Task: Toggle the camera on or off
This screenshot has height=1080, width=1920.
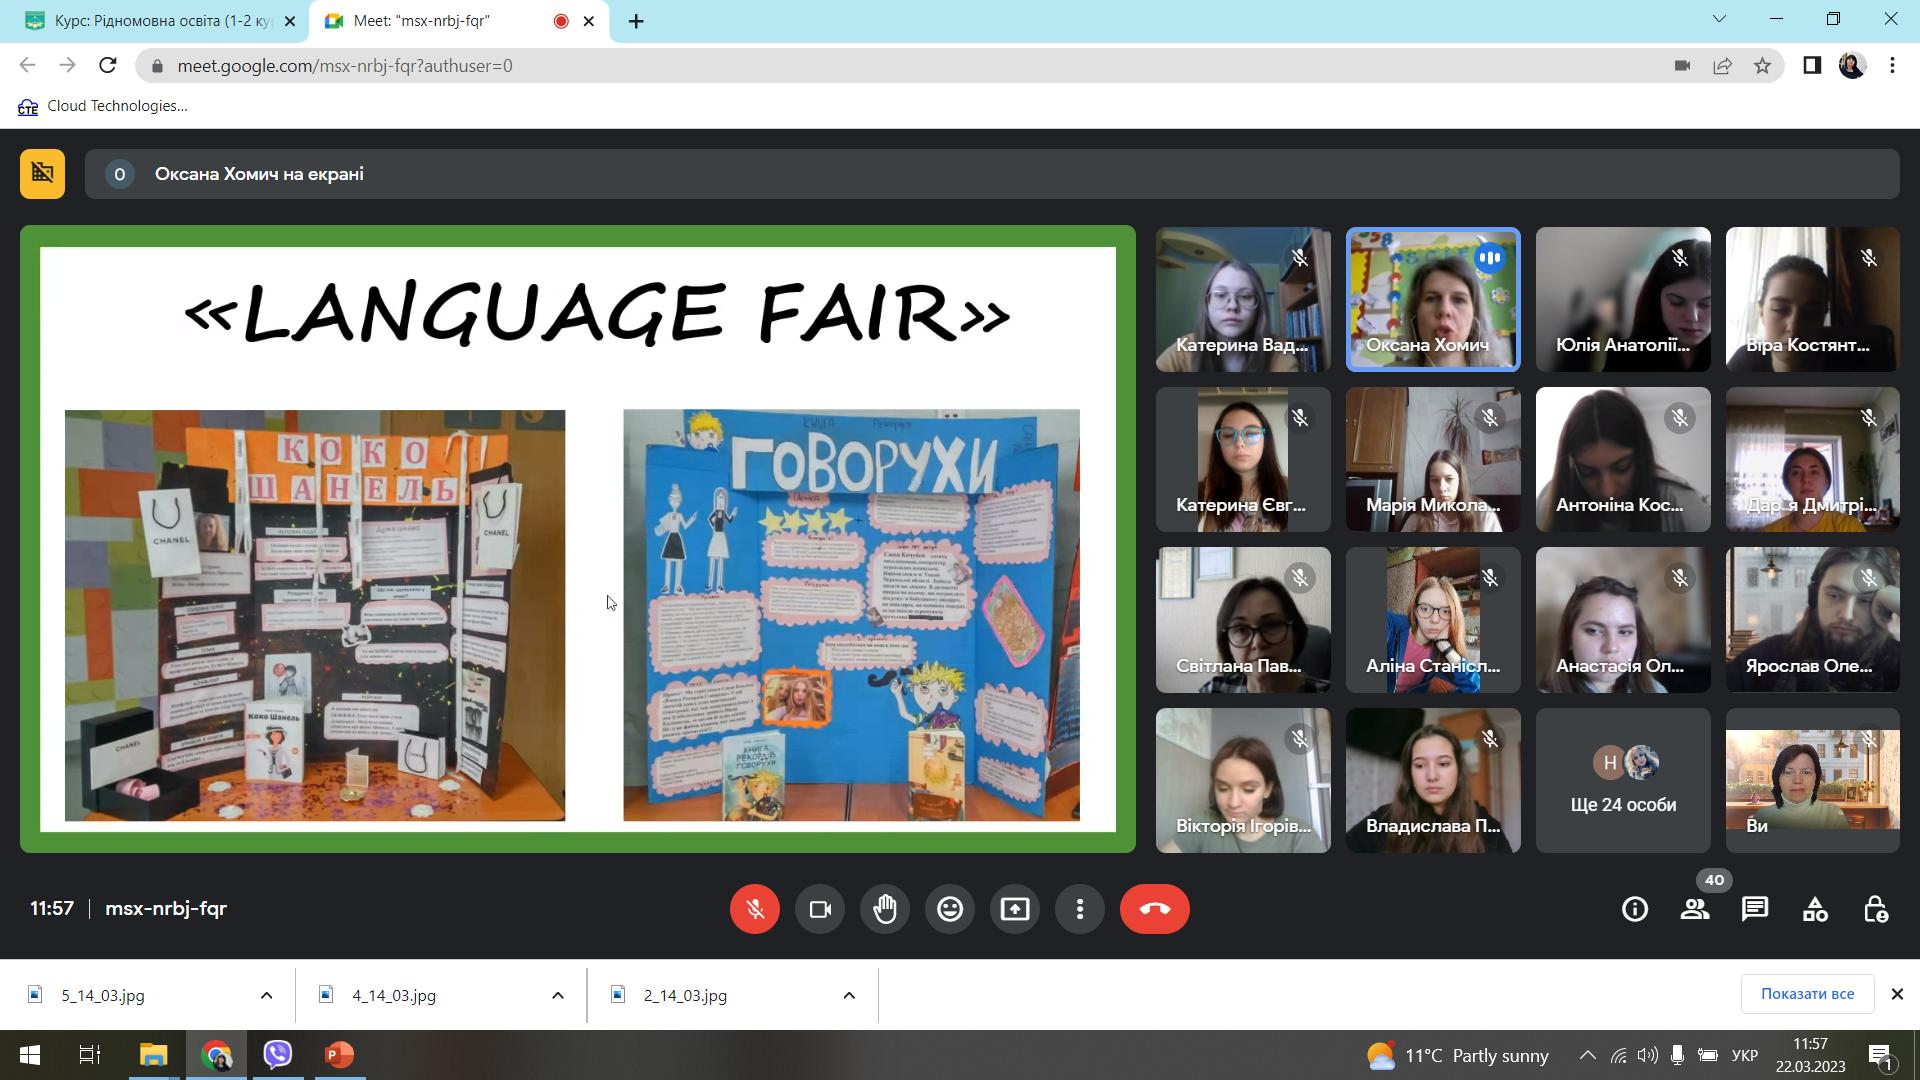Action: point(819,909)
